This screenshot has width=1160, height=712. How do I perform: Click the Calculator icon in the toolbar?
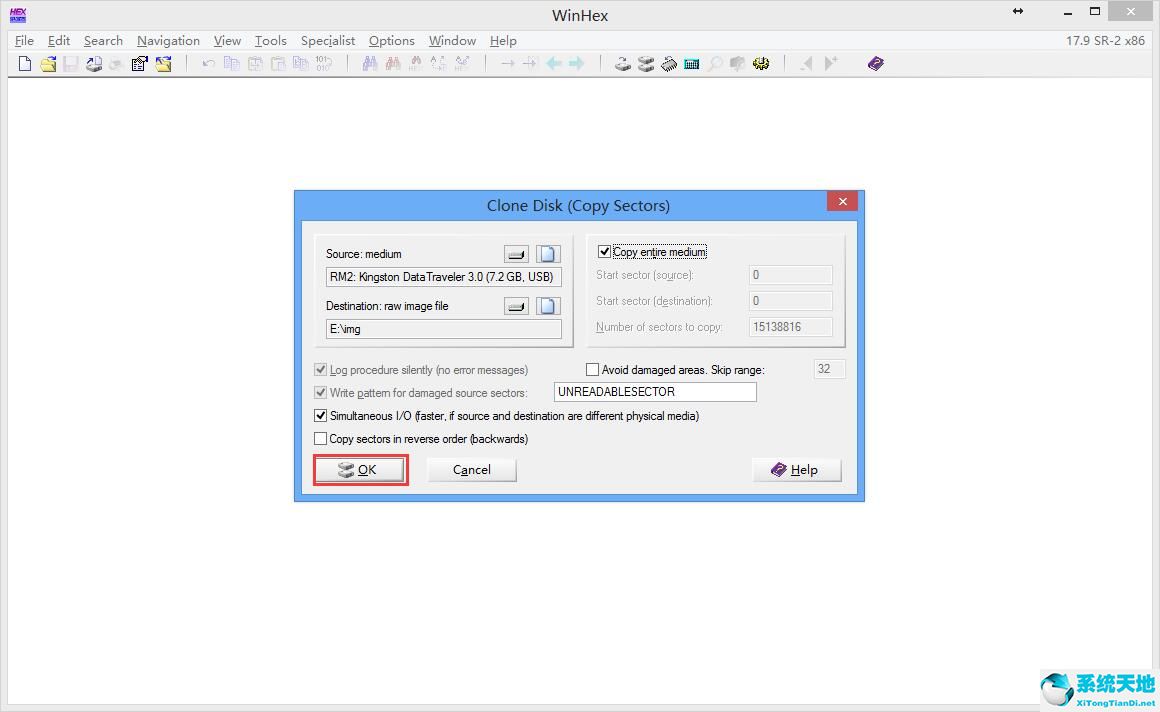point(691,64)
